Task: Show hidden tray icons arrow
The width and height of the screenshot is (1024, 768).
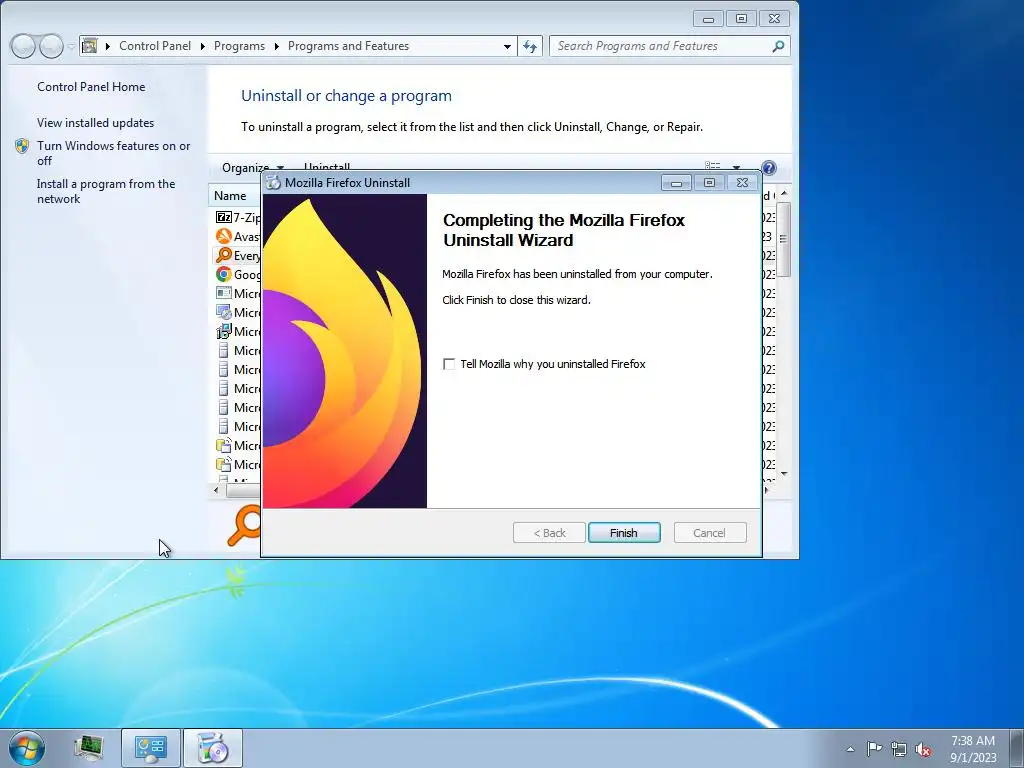Action: pyautogui.click(x=850, y=749)
